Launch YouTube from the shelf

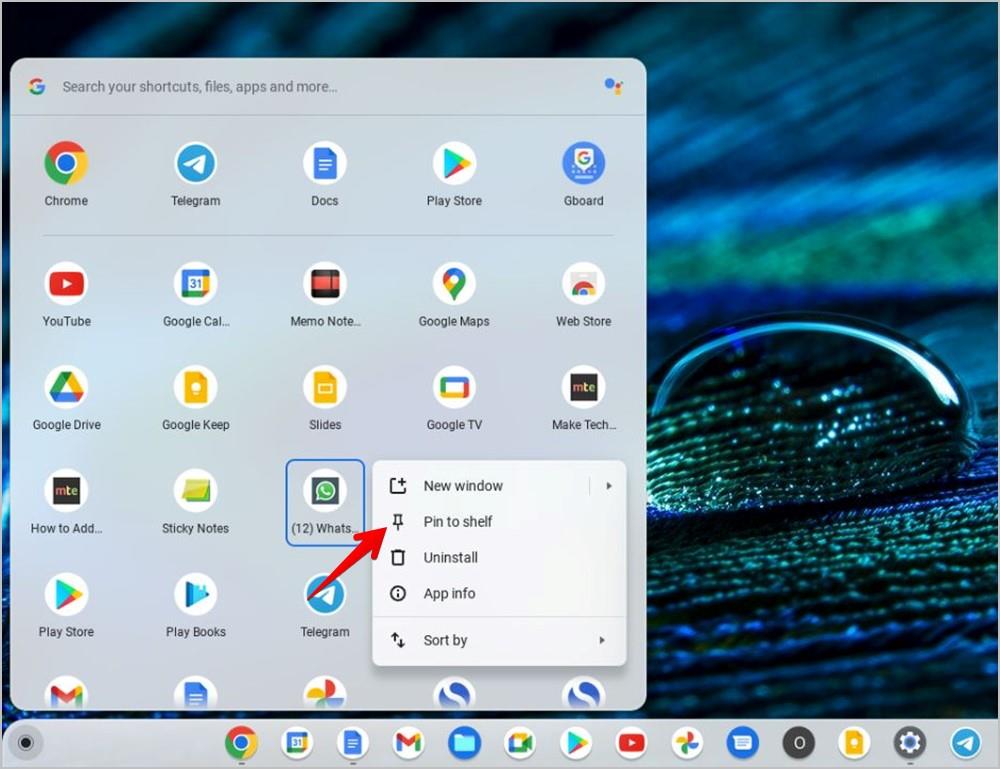click(x=631, y=743)
